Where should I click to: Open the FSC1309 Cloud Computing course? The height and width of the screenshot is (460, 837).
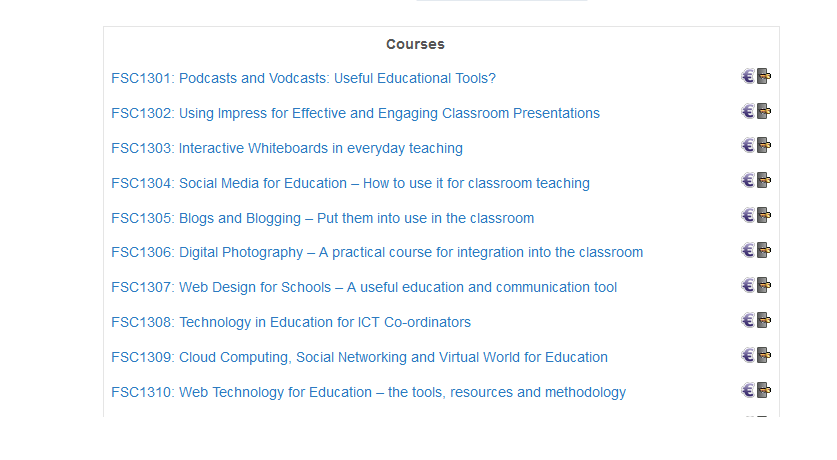[359, 357]
